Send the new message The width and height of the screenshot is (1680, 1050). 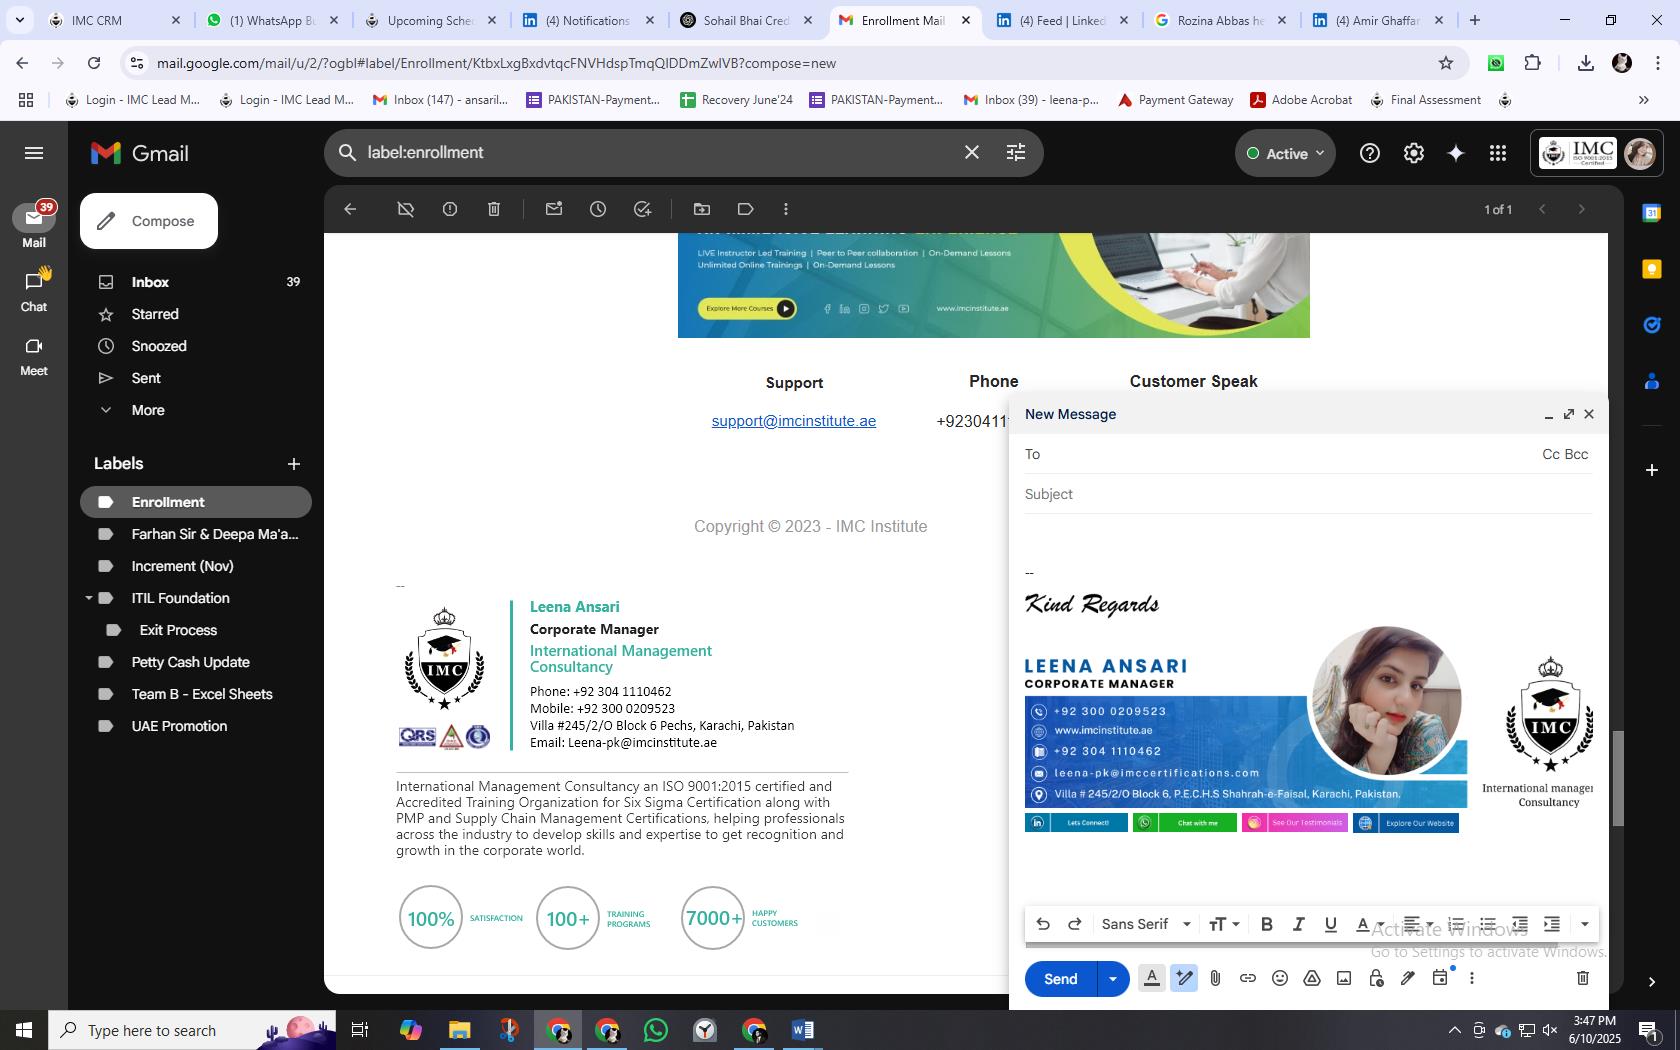(1060, 978)
